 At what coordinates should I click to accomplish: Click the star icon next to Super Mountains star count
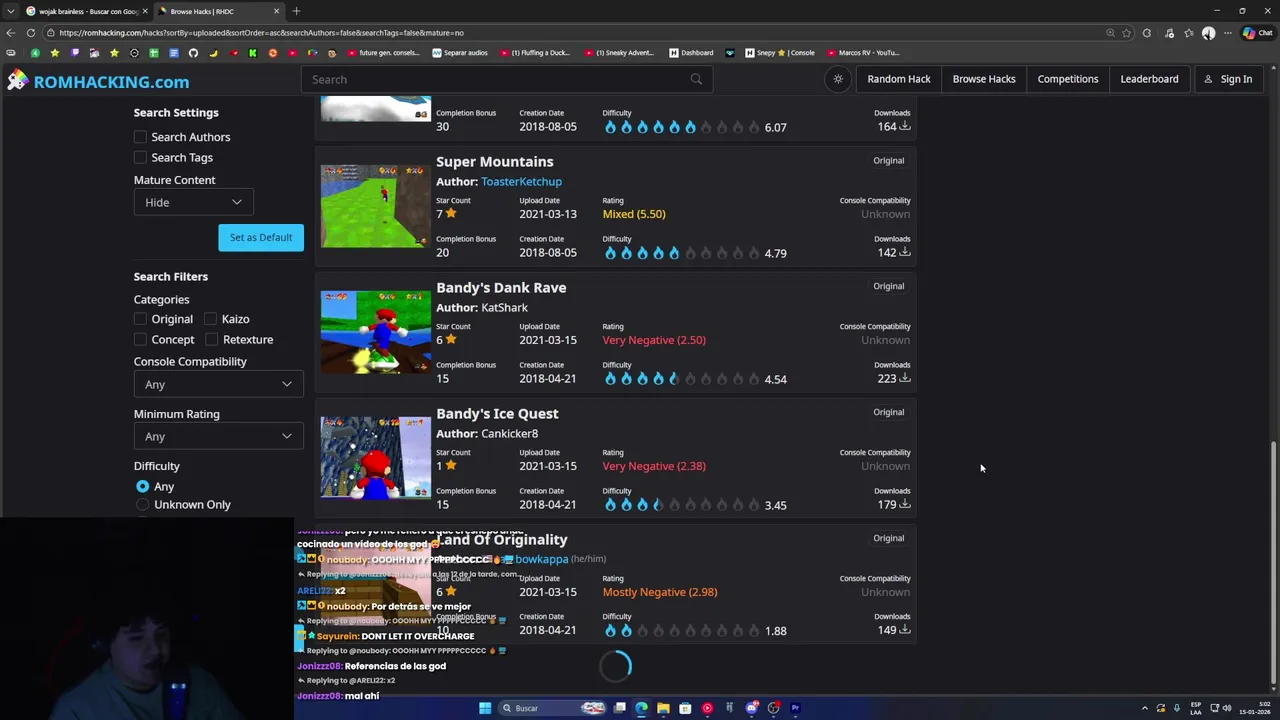(451, 213)
